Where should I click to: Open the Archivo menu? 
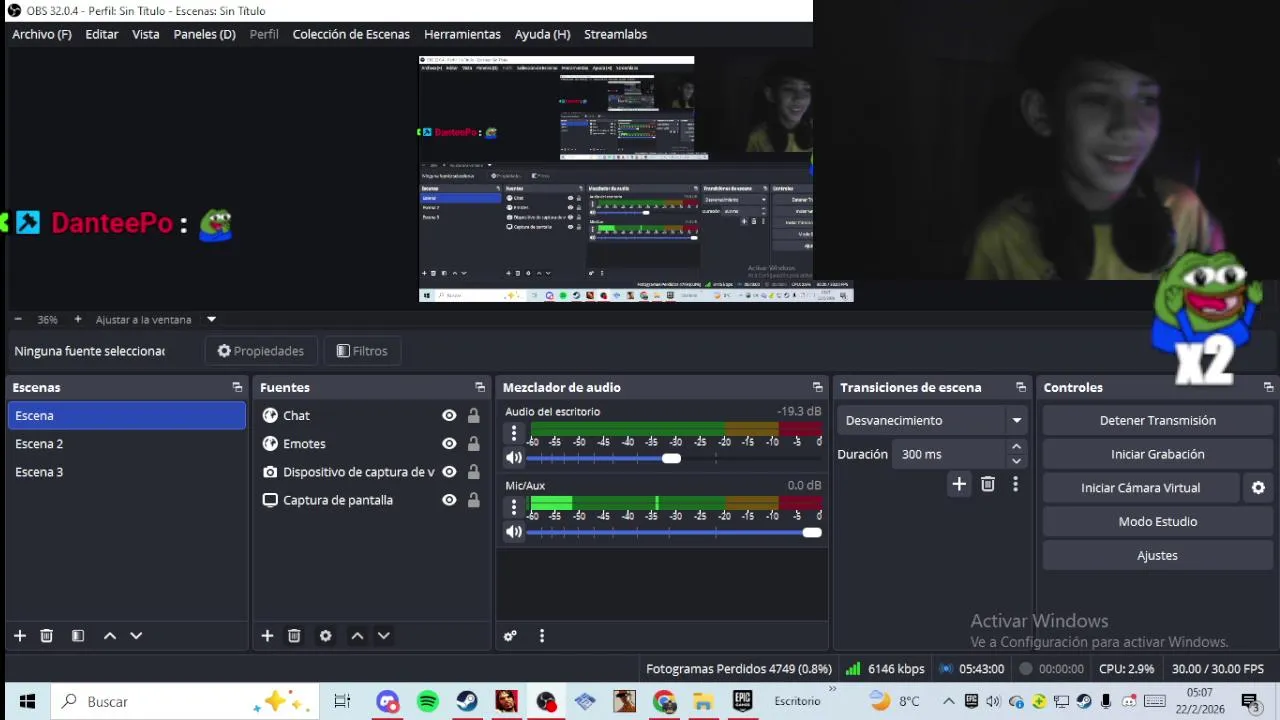click(x=42, y=34)
